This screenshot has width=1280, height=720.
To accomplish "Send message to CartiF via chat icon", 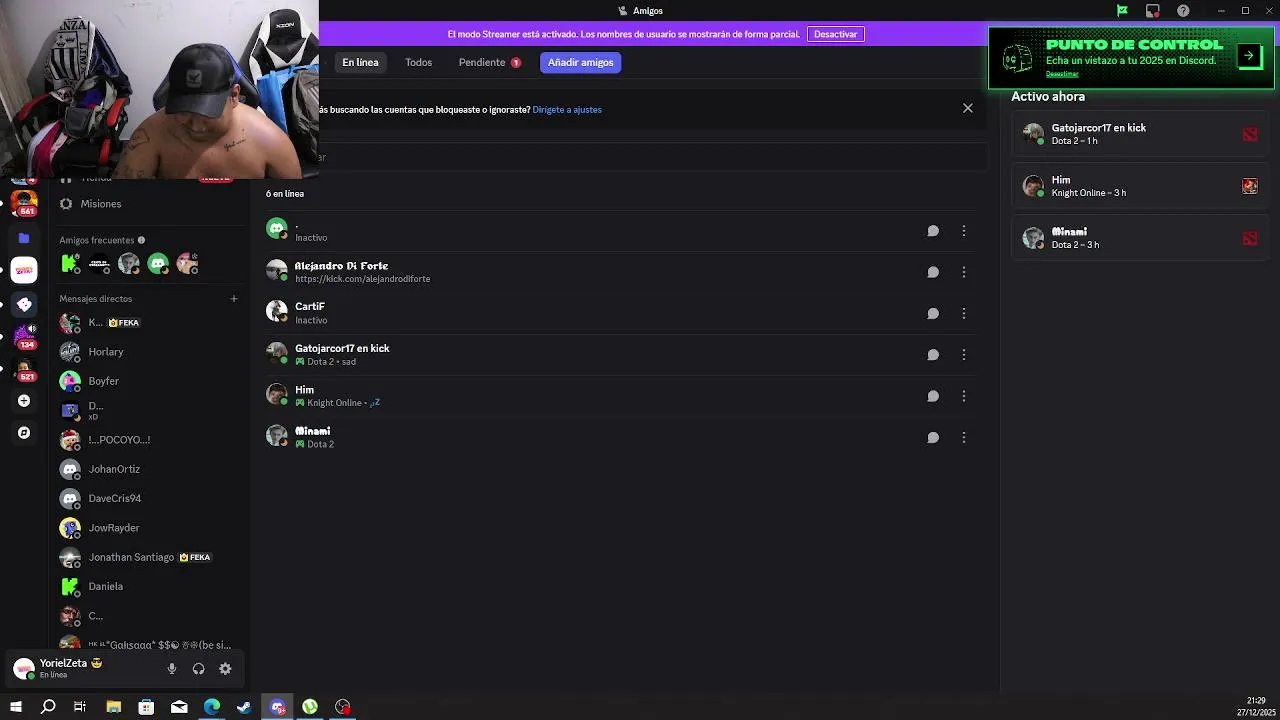I will coord(932,313).
